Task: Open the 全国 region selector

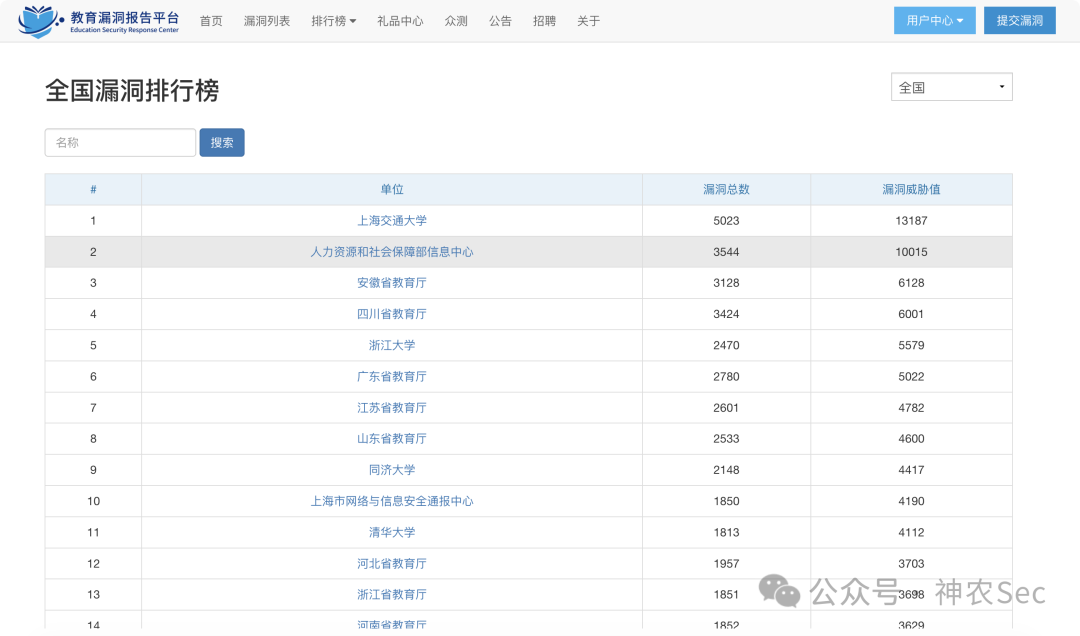Action: (x=950, y=86)
